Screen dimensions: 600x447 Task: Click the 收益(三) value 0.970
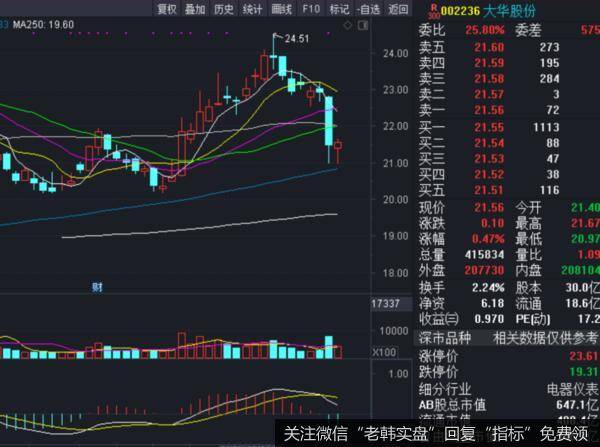point(489,319)
